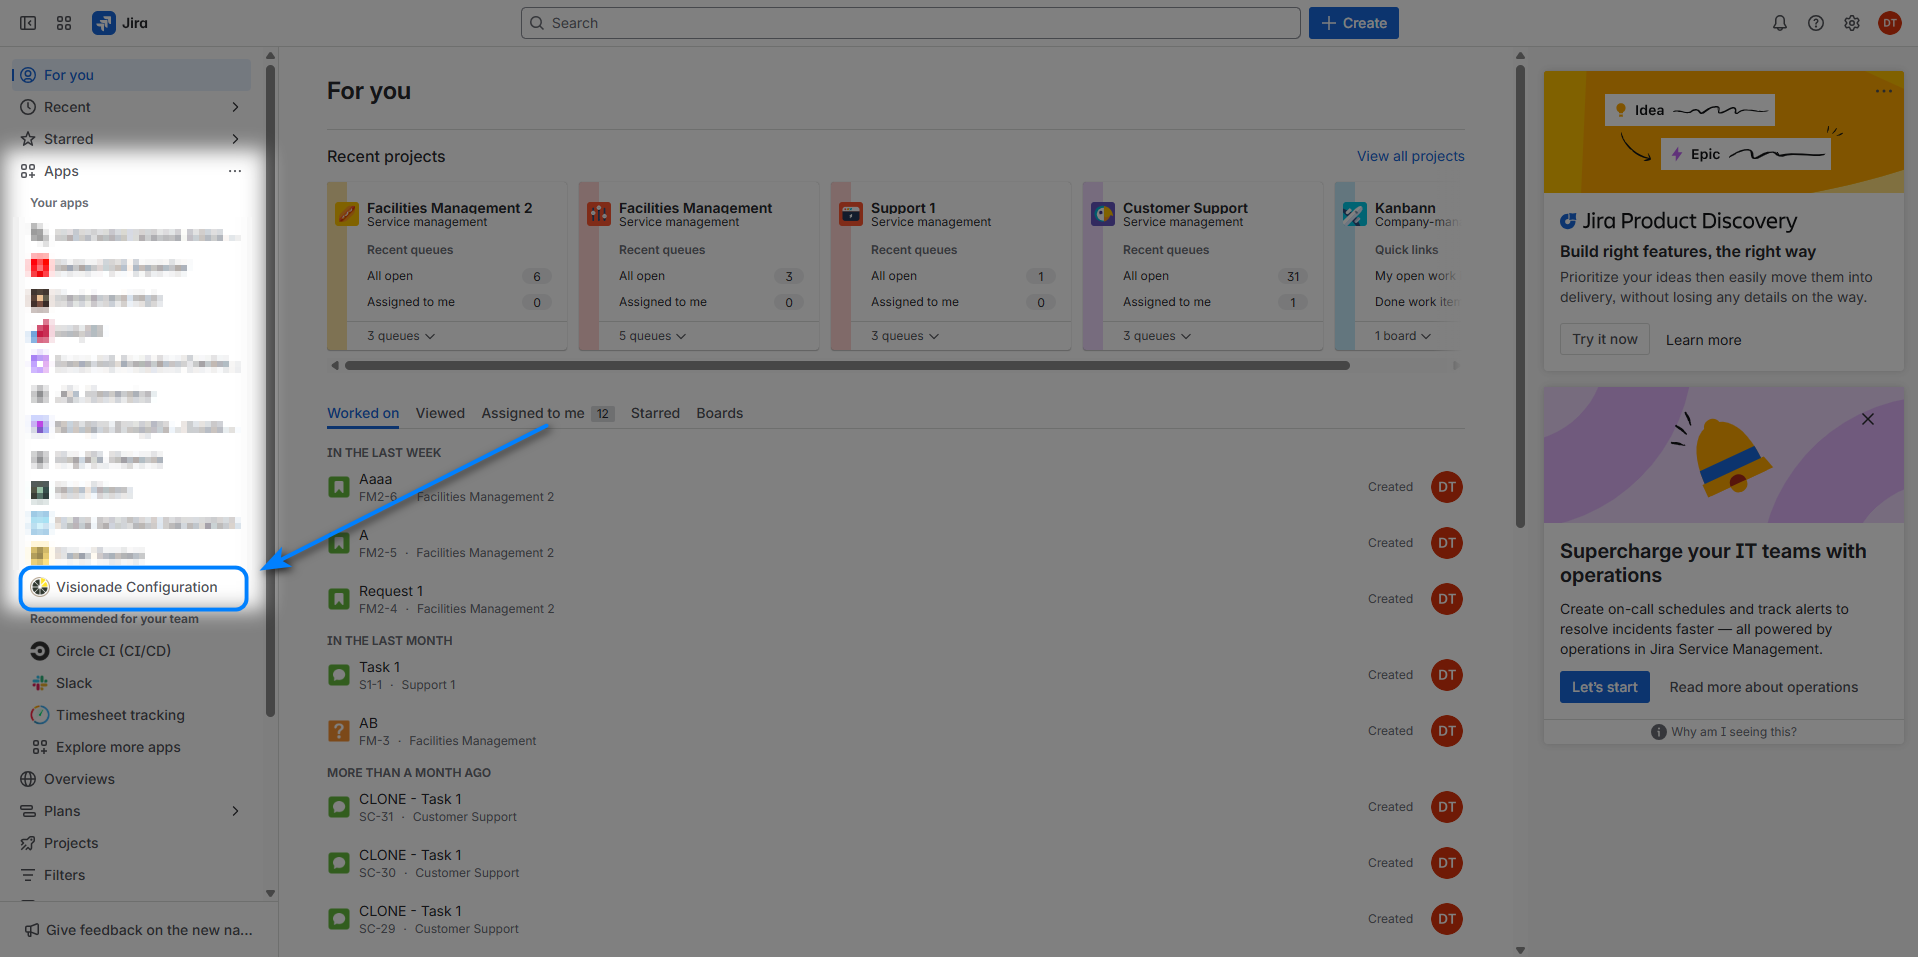Viewport: 1918px width, 957px height.
Task: Click the Learn more link
Action: [1703, 340]
